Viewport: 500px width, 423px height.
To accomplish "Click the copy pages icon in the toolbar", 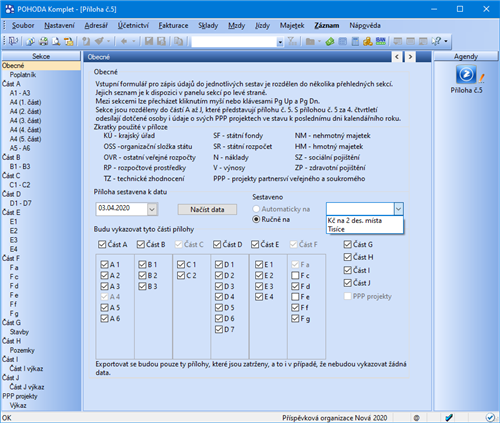I will 179,41.
